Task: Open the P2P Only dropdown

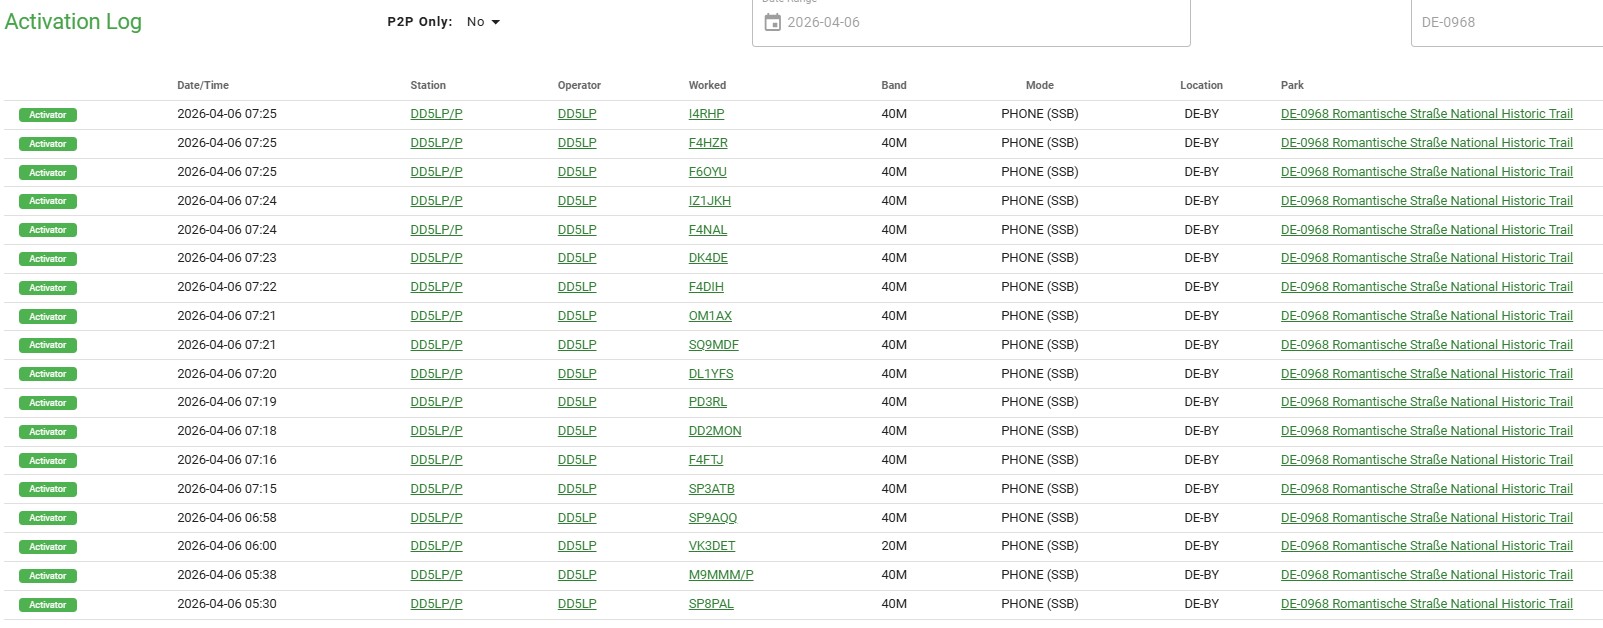Action: pyautogui.click(x=483, y=22)
